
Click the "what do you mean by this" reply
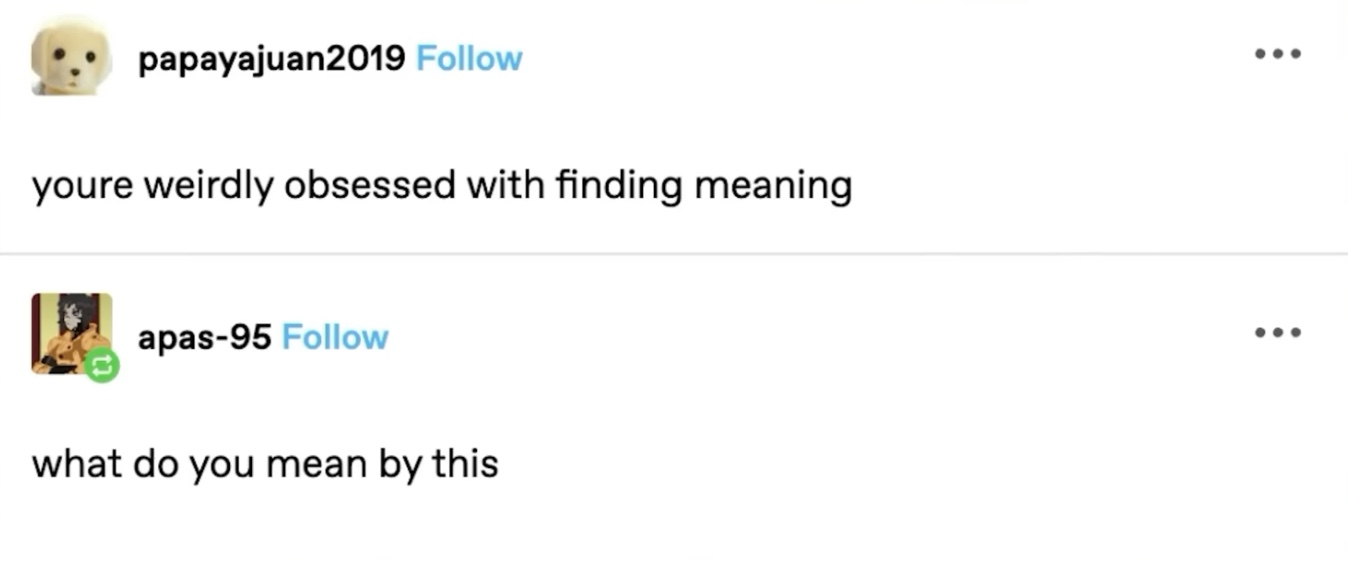click(x=265, y=464)
